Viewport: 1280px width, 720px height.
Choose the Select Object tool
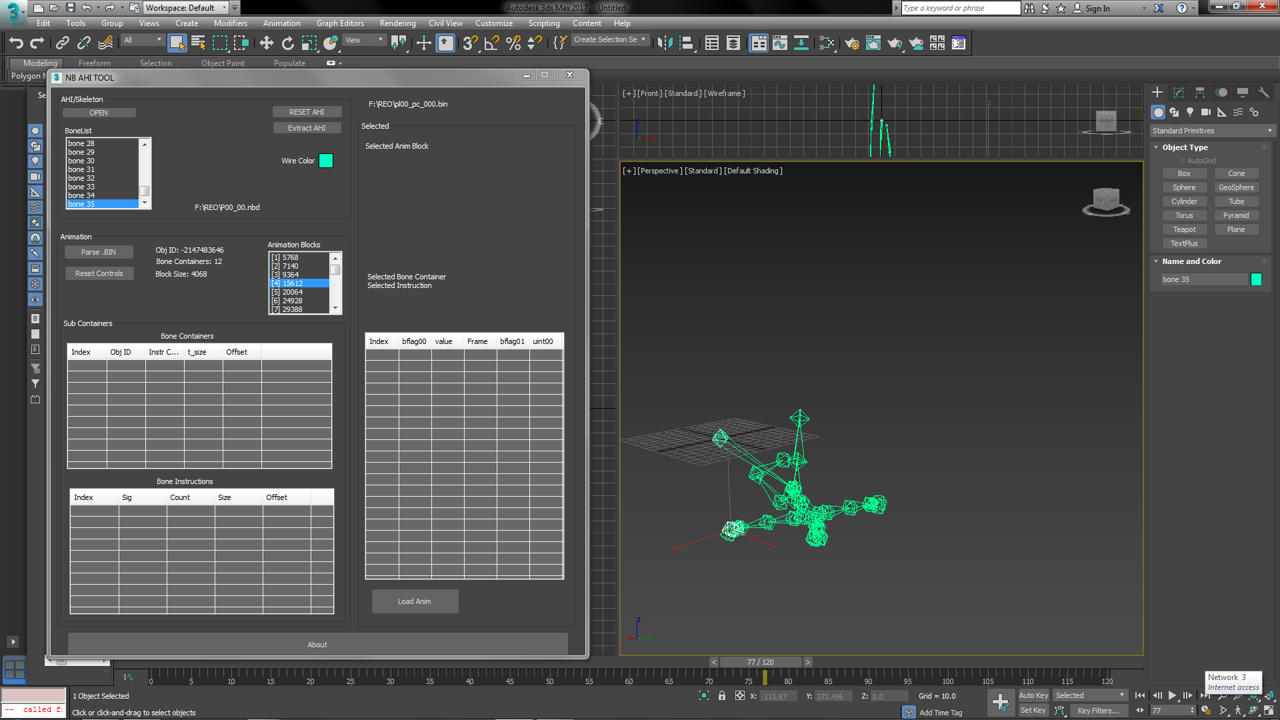pos(177,43)
